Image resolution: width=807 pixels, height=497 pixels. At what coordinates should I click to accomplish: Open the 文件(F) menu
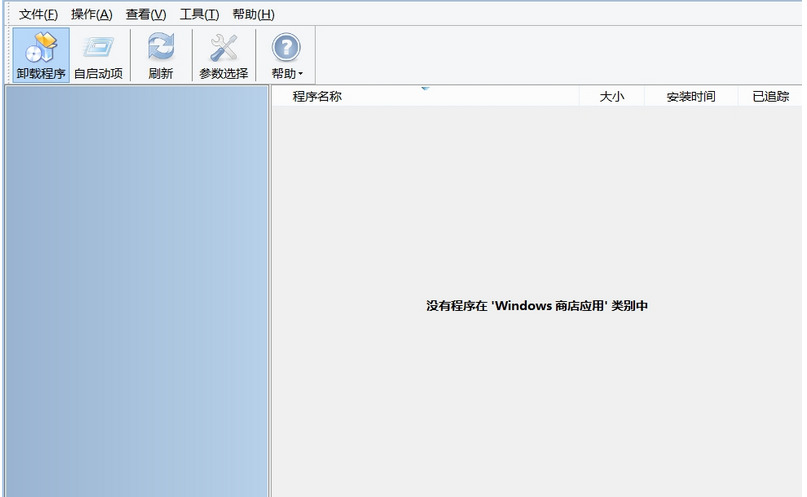click(38, 14)
